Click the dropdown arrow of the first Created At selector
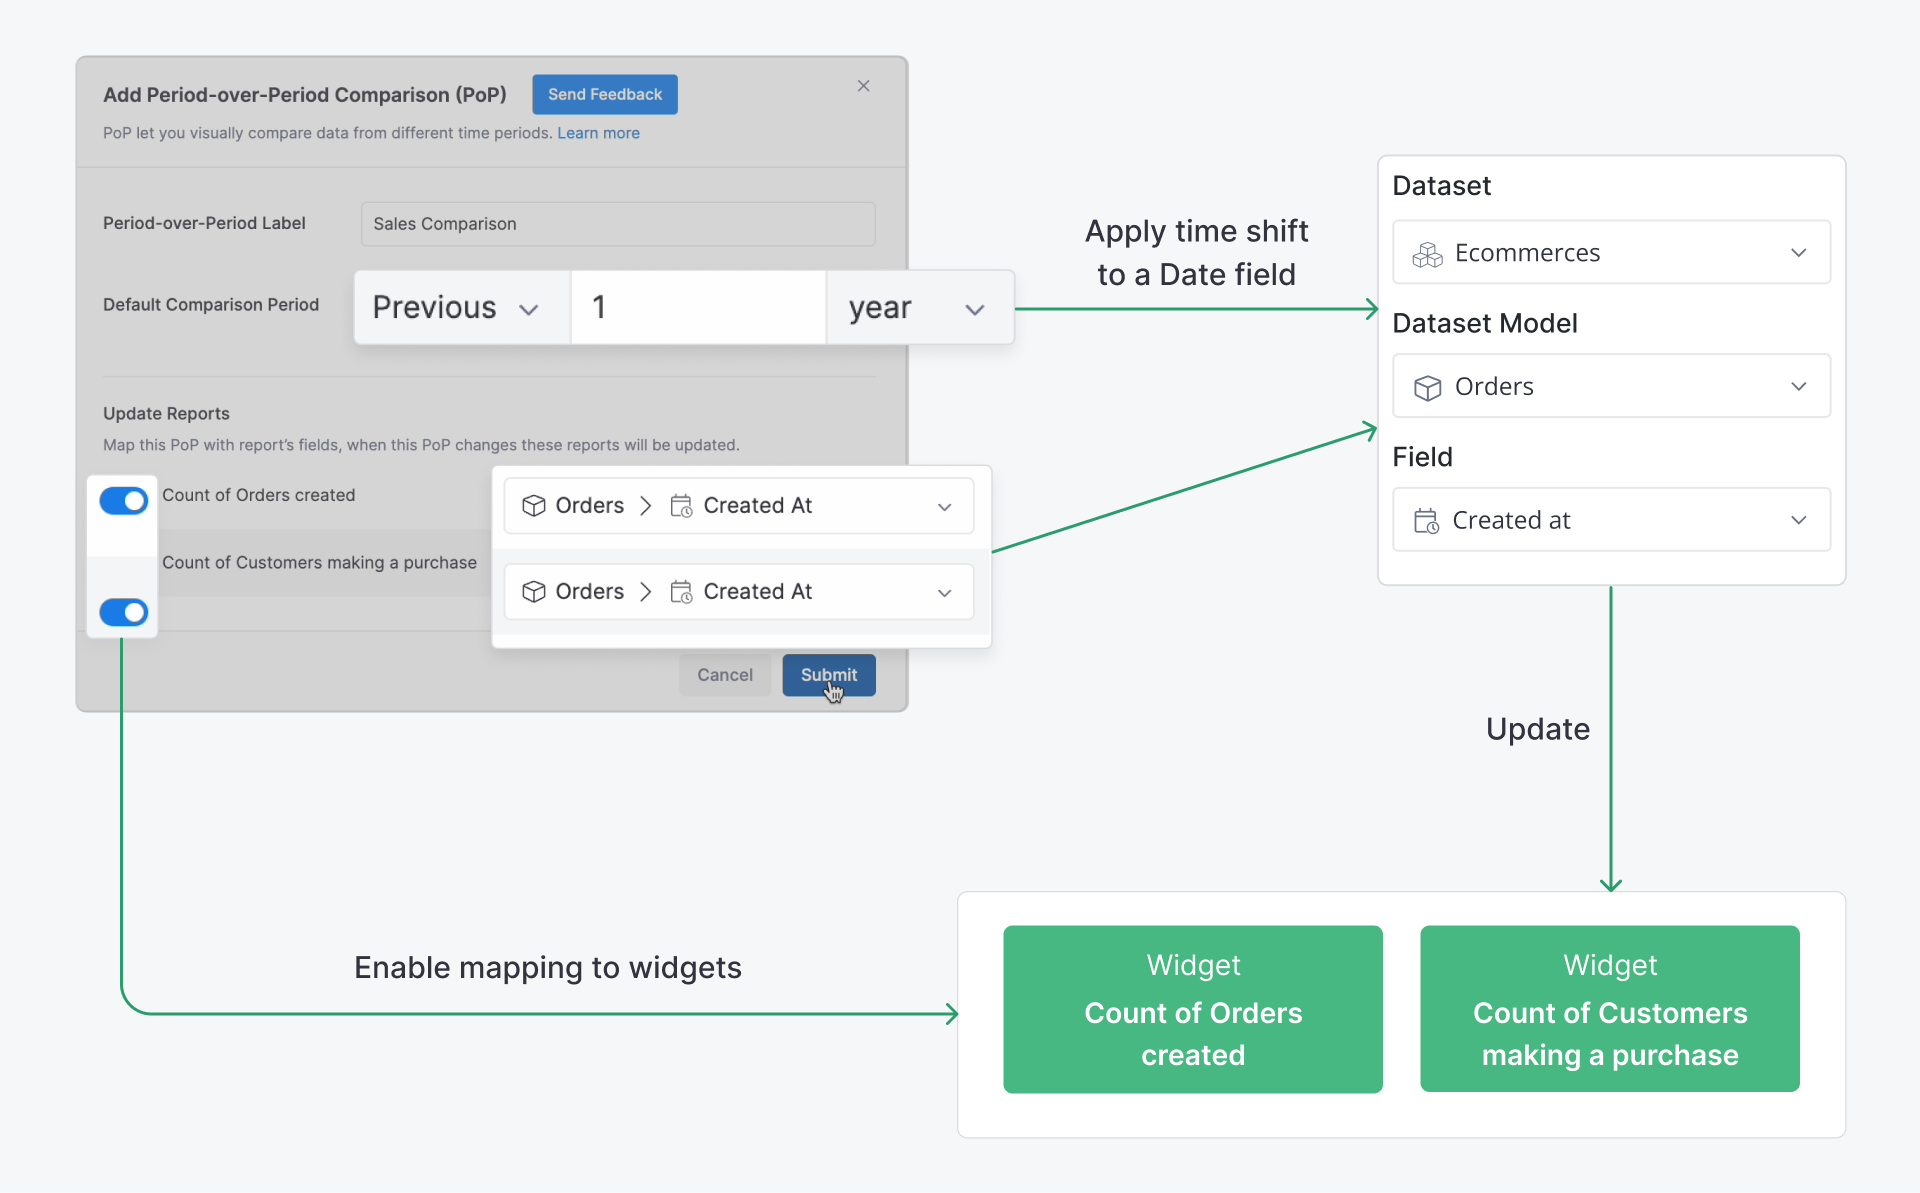1920x1193 pixels. point(944,507)
